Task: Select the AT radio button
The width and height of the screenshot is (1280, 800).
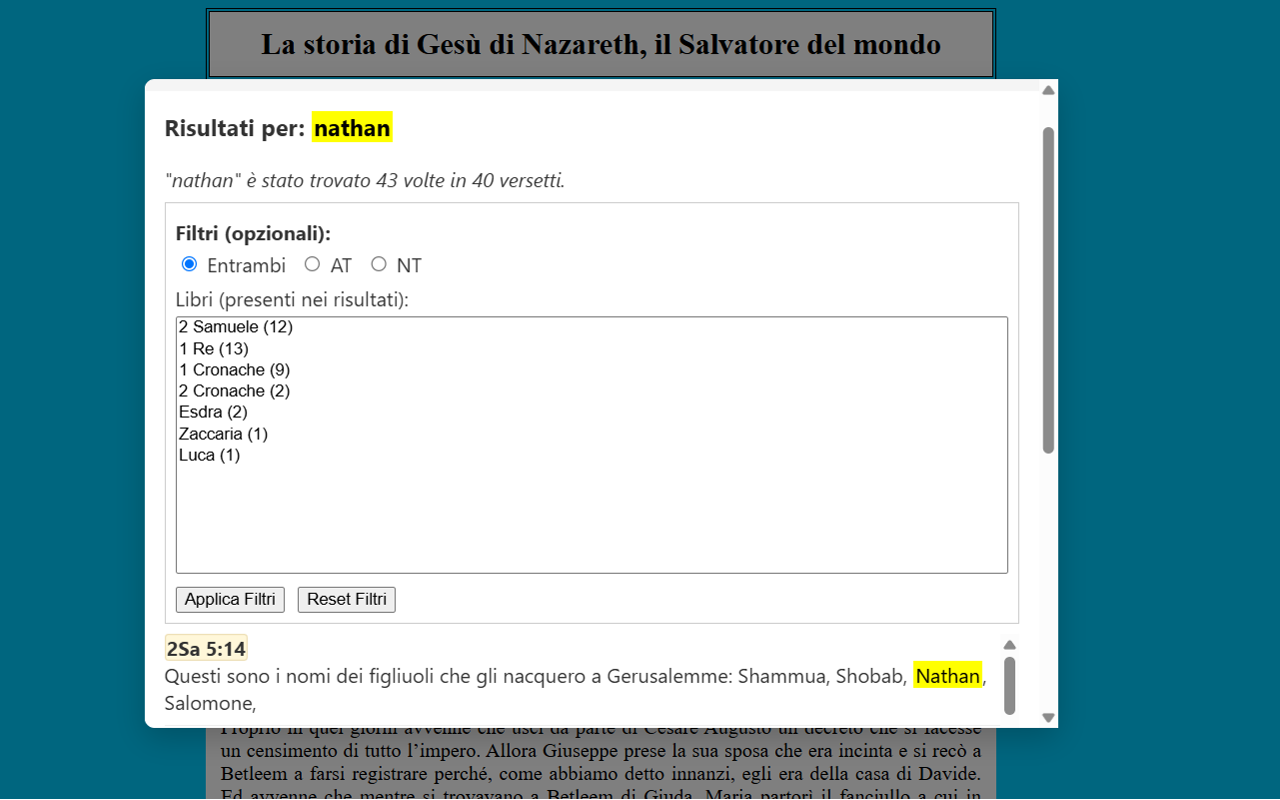Action: [313, 264]
